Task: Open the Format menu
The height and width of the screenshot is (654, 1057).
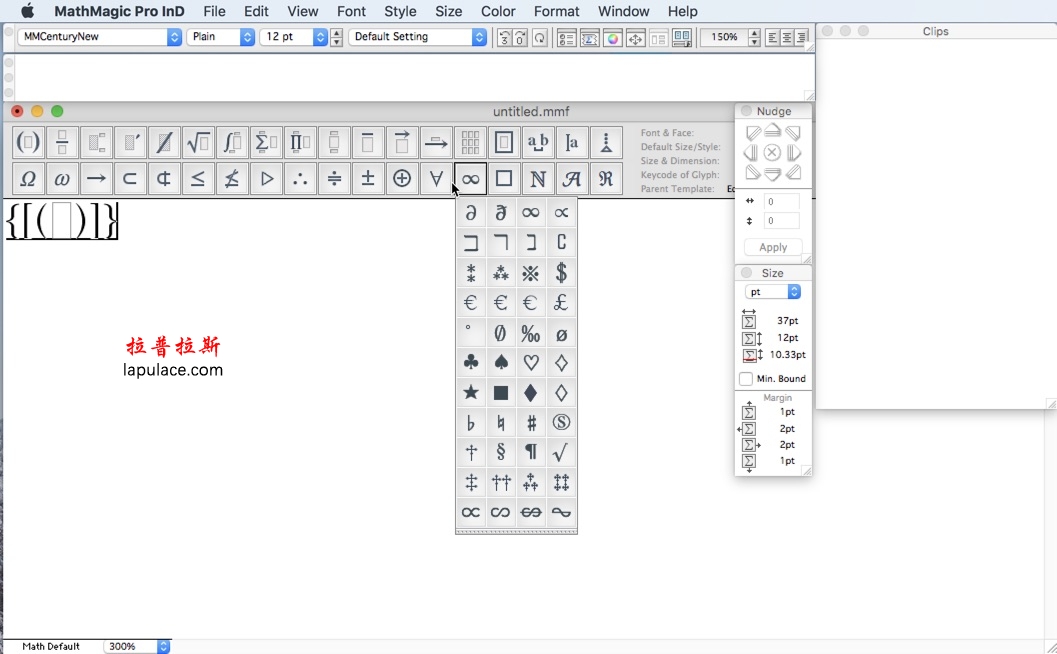Action: [x=557, y=11]
